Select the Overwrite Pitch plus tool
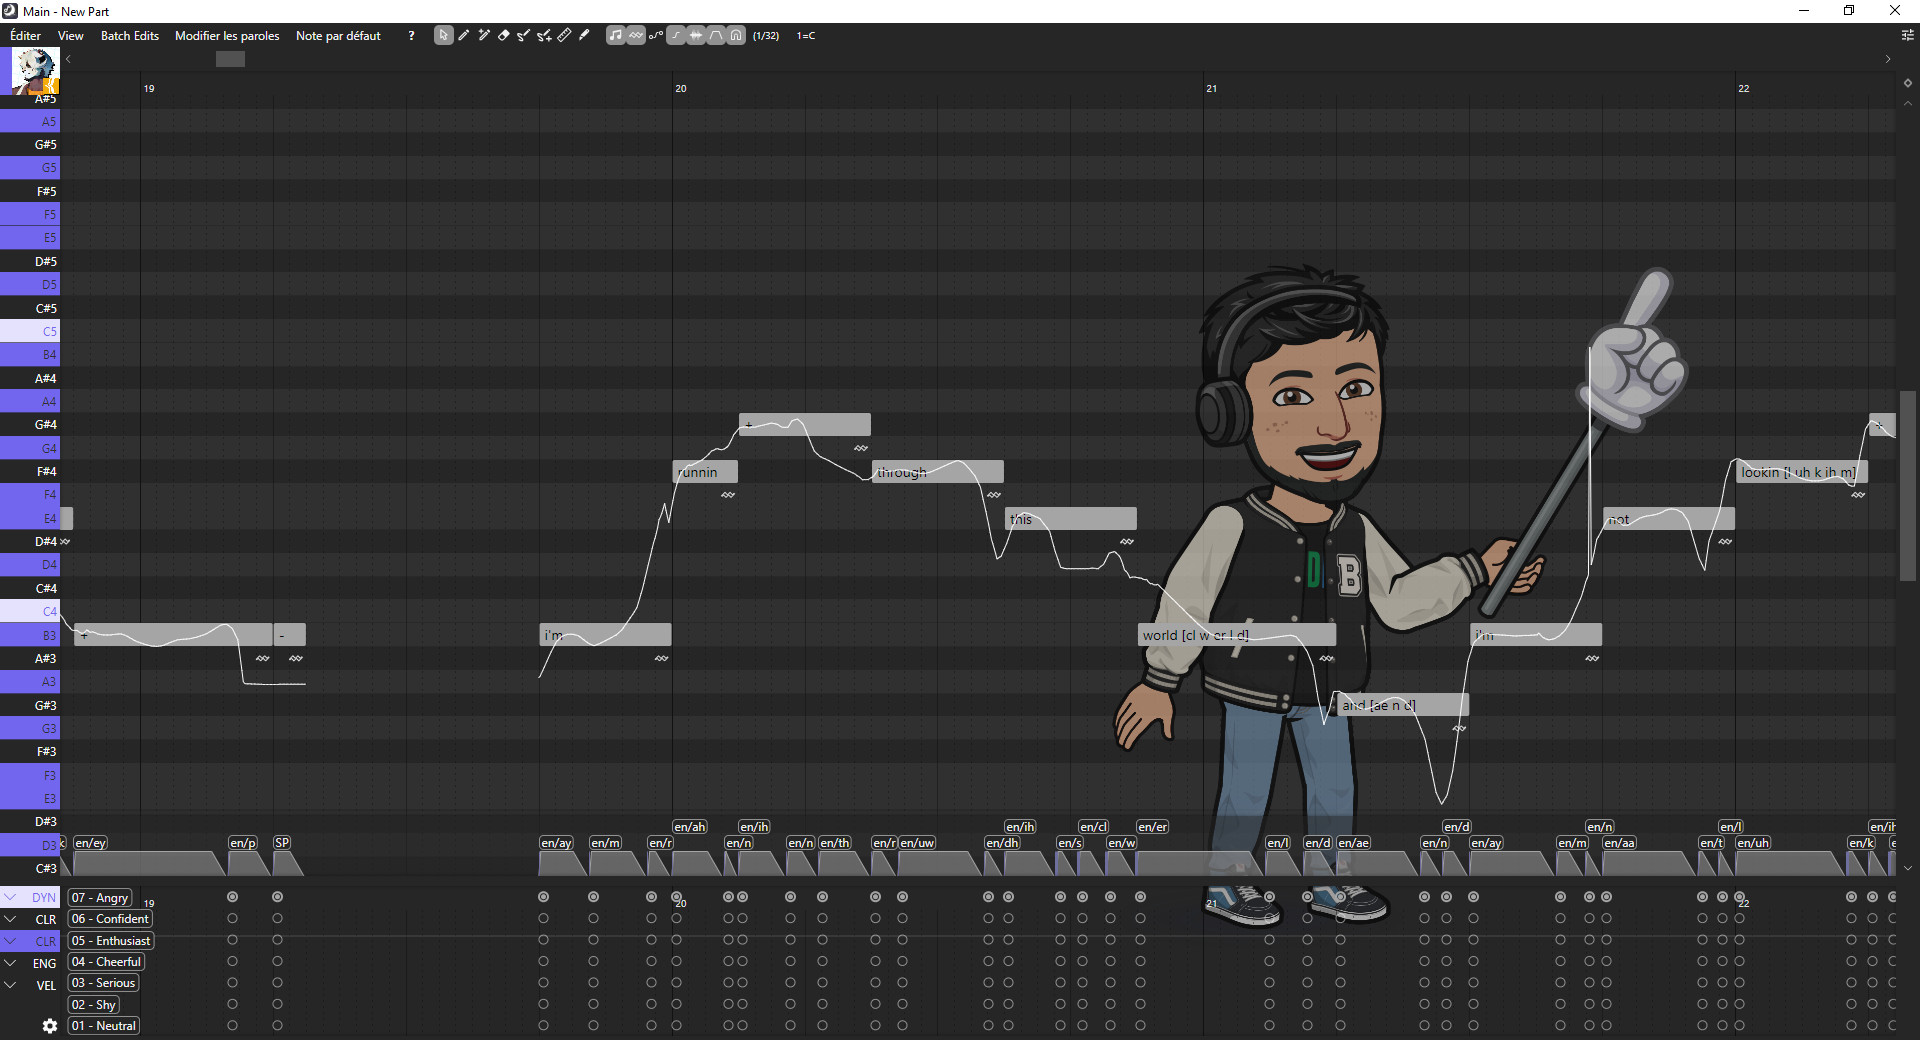 (x=544, y=36)
